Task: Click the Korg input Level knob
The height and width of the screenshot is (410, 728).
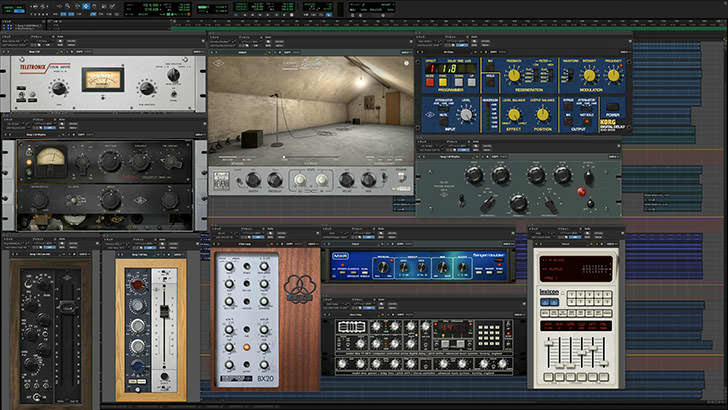Action: click(x=466, y=114)
